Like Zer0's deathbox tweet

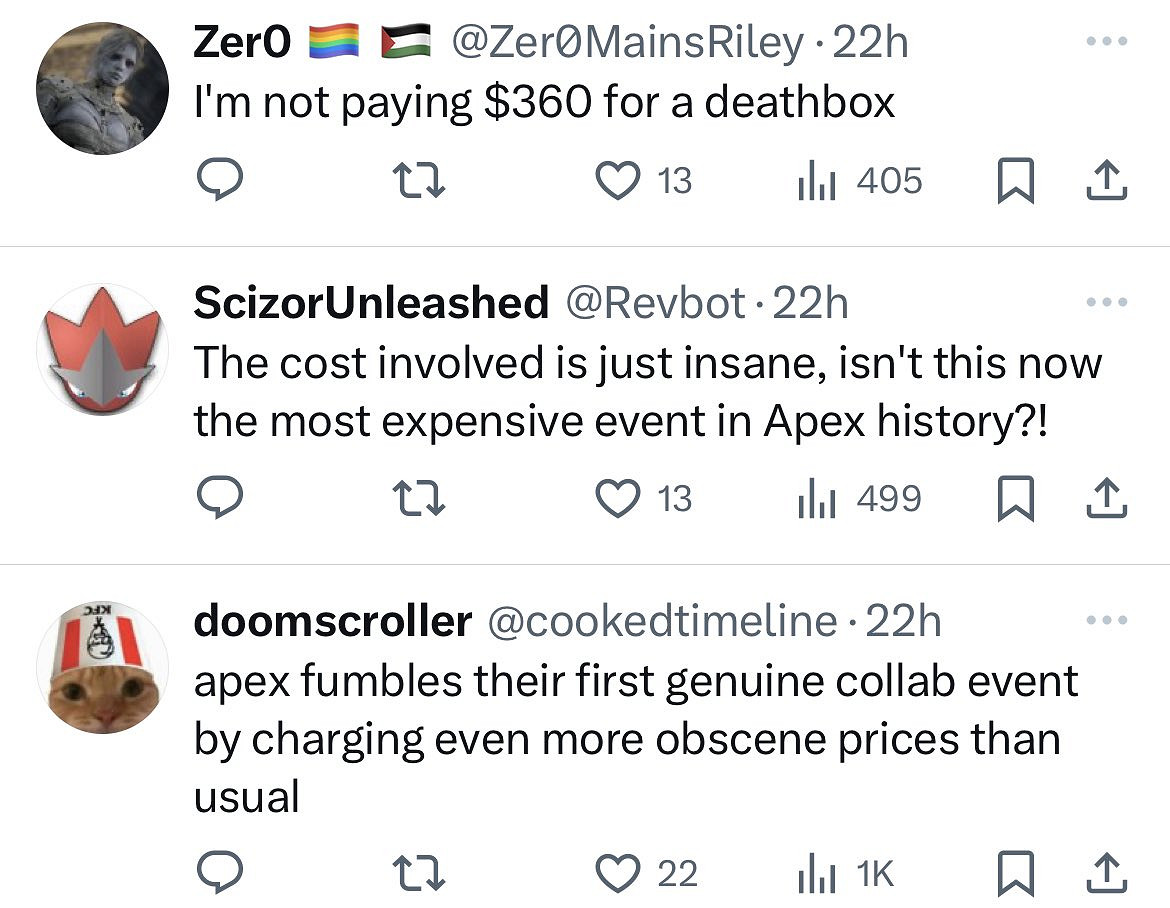coord(619,180)
